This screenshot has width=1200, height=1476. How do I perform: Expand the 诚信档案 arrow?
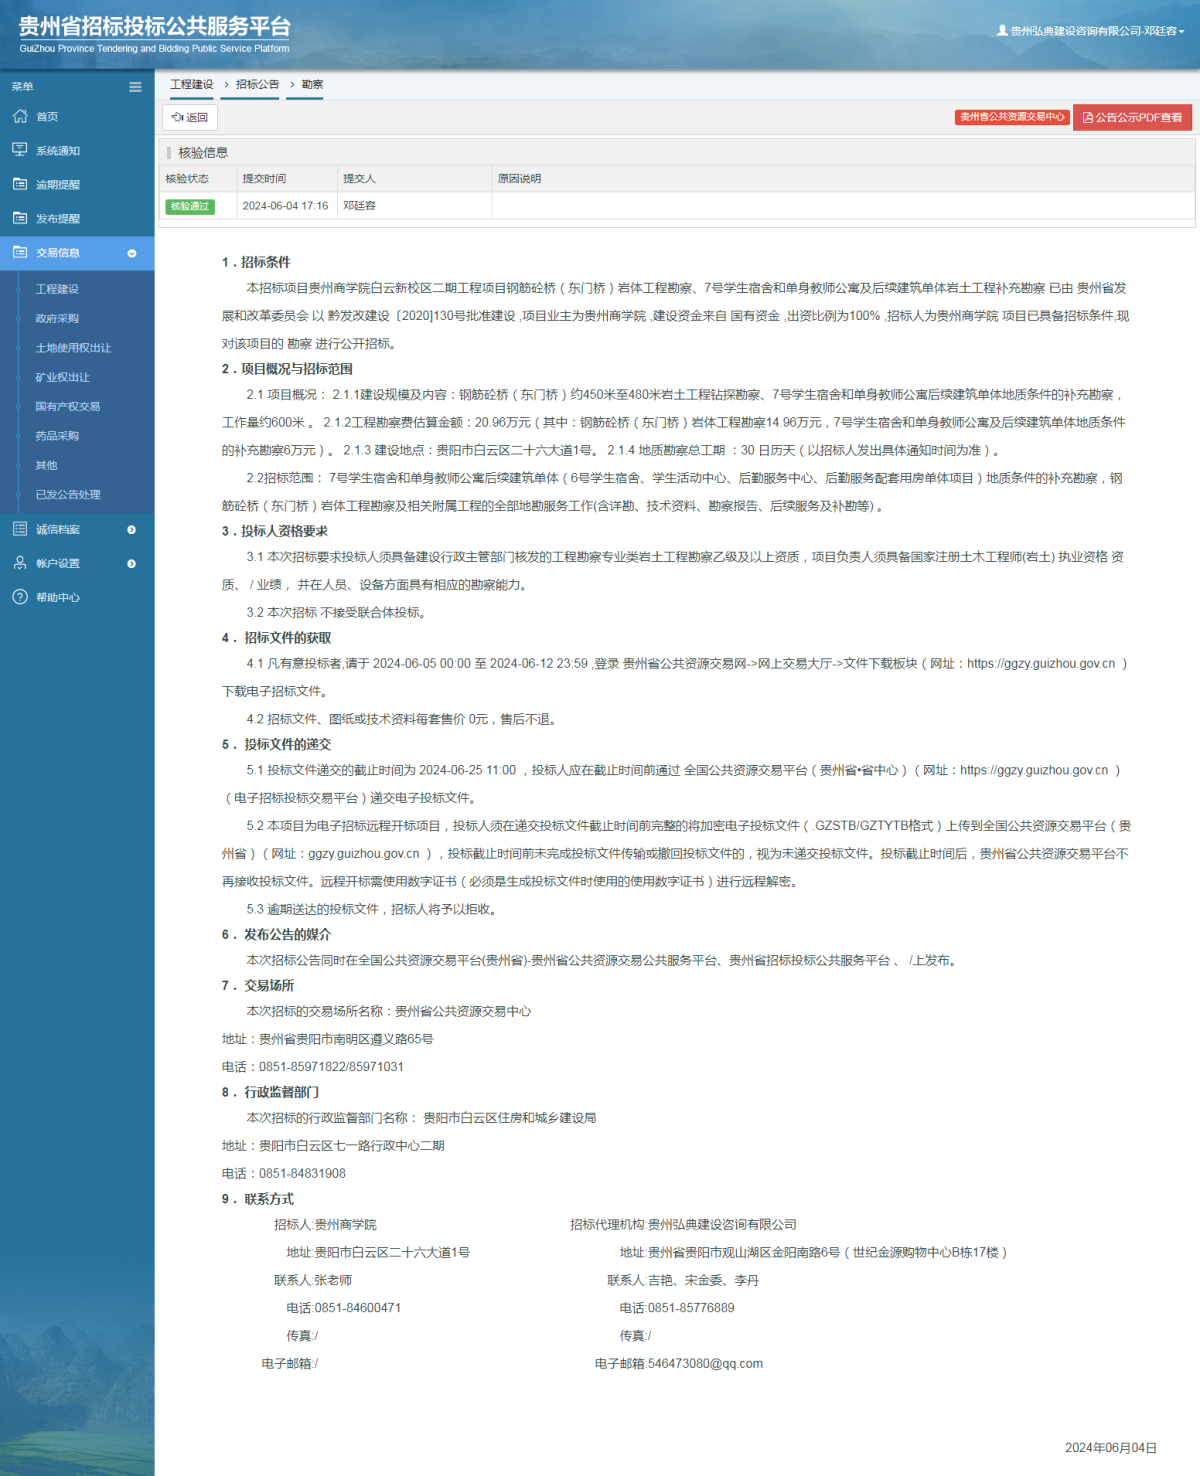131,530
